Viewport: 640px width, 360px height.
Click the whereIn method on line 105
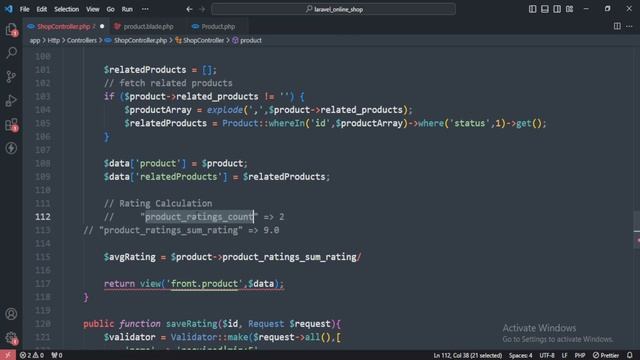(x=287, y=123)
